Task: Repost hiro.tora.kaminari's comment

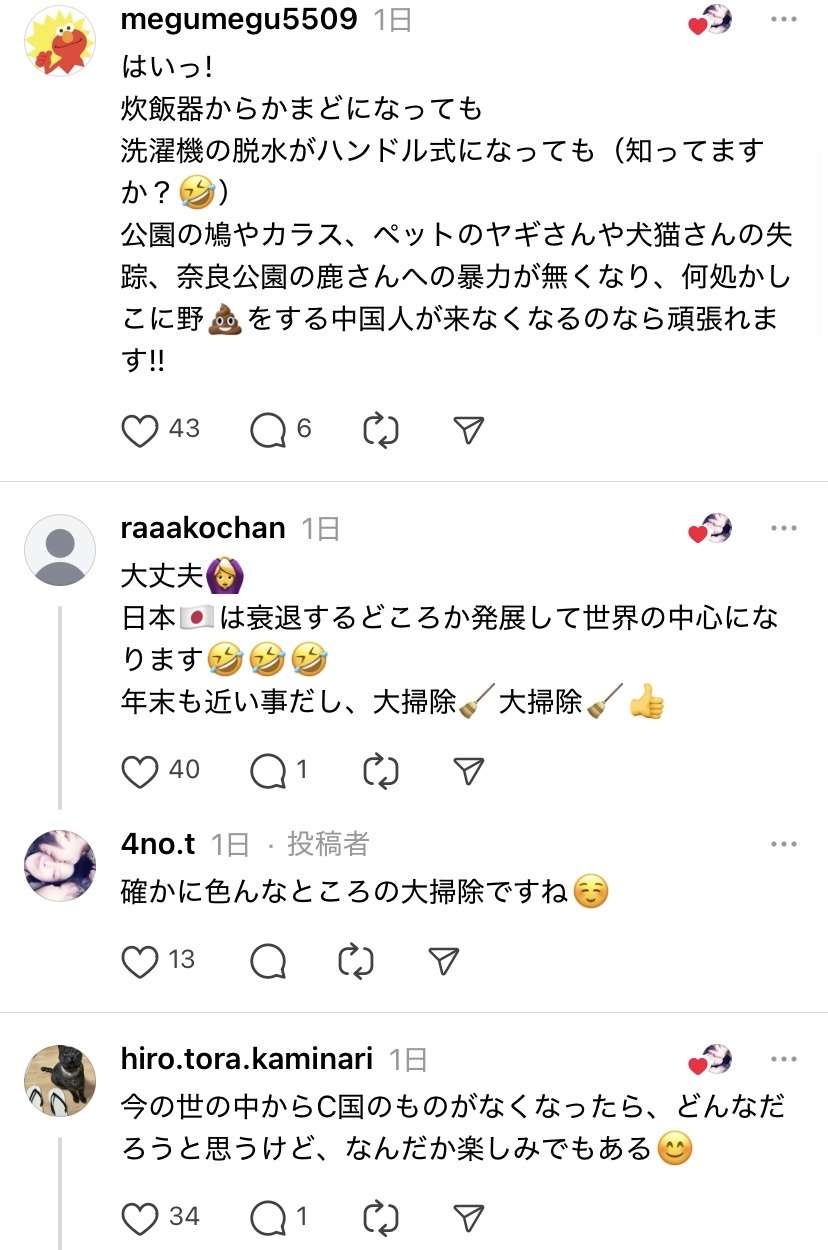Action: tap(381, 1217)
